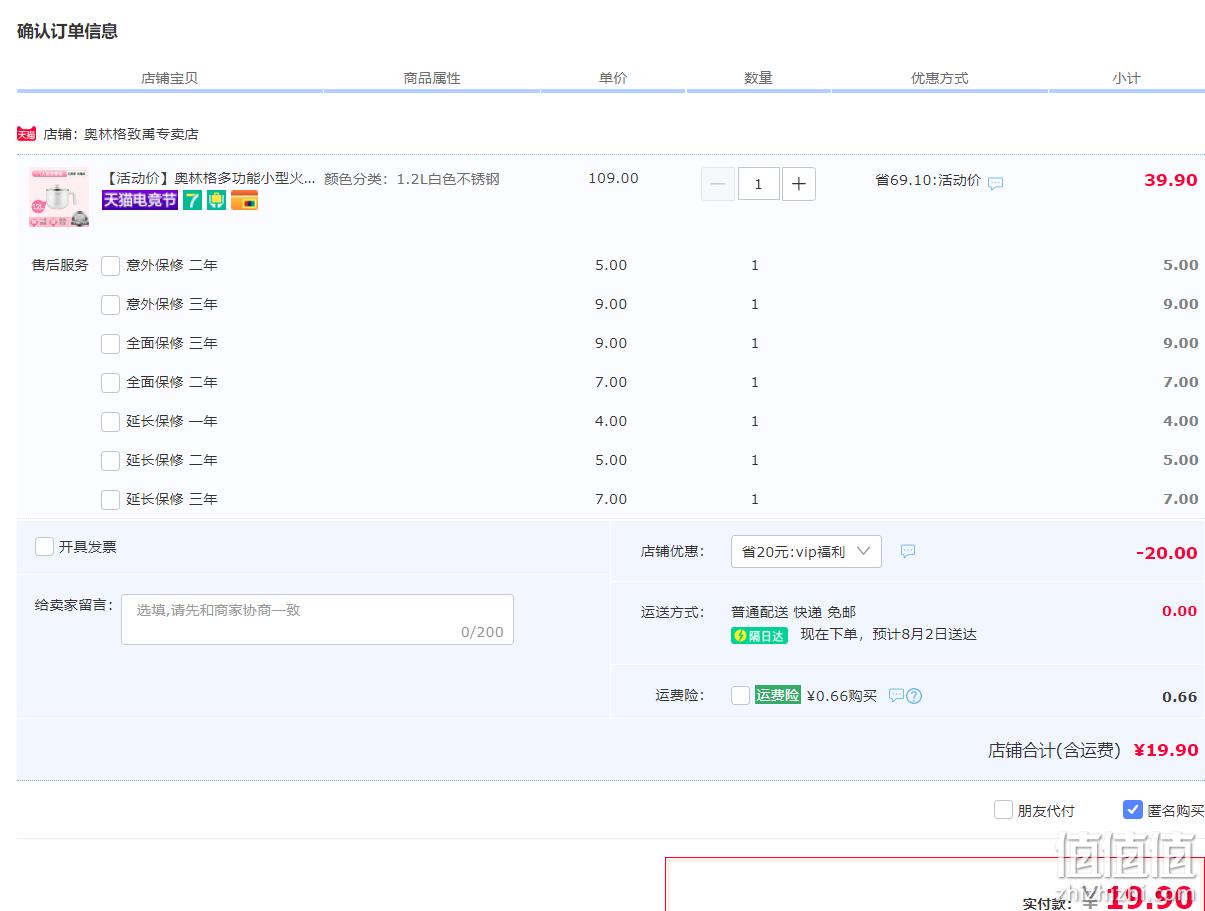Check the 朋友代付 friend pays option

point(1003,810)
